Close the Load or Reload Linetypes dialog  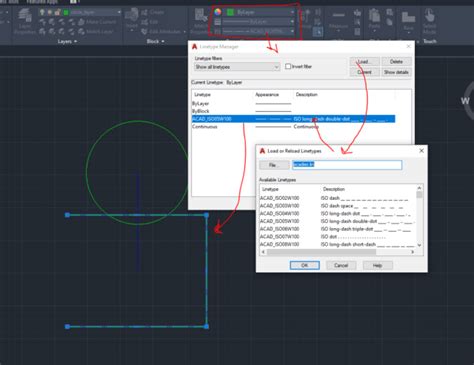pyautogui.click(x=421, y=151)
